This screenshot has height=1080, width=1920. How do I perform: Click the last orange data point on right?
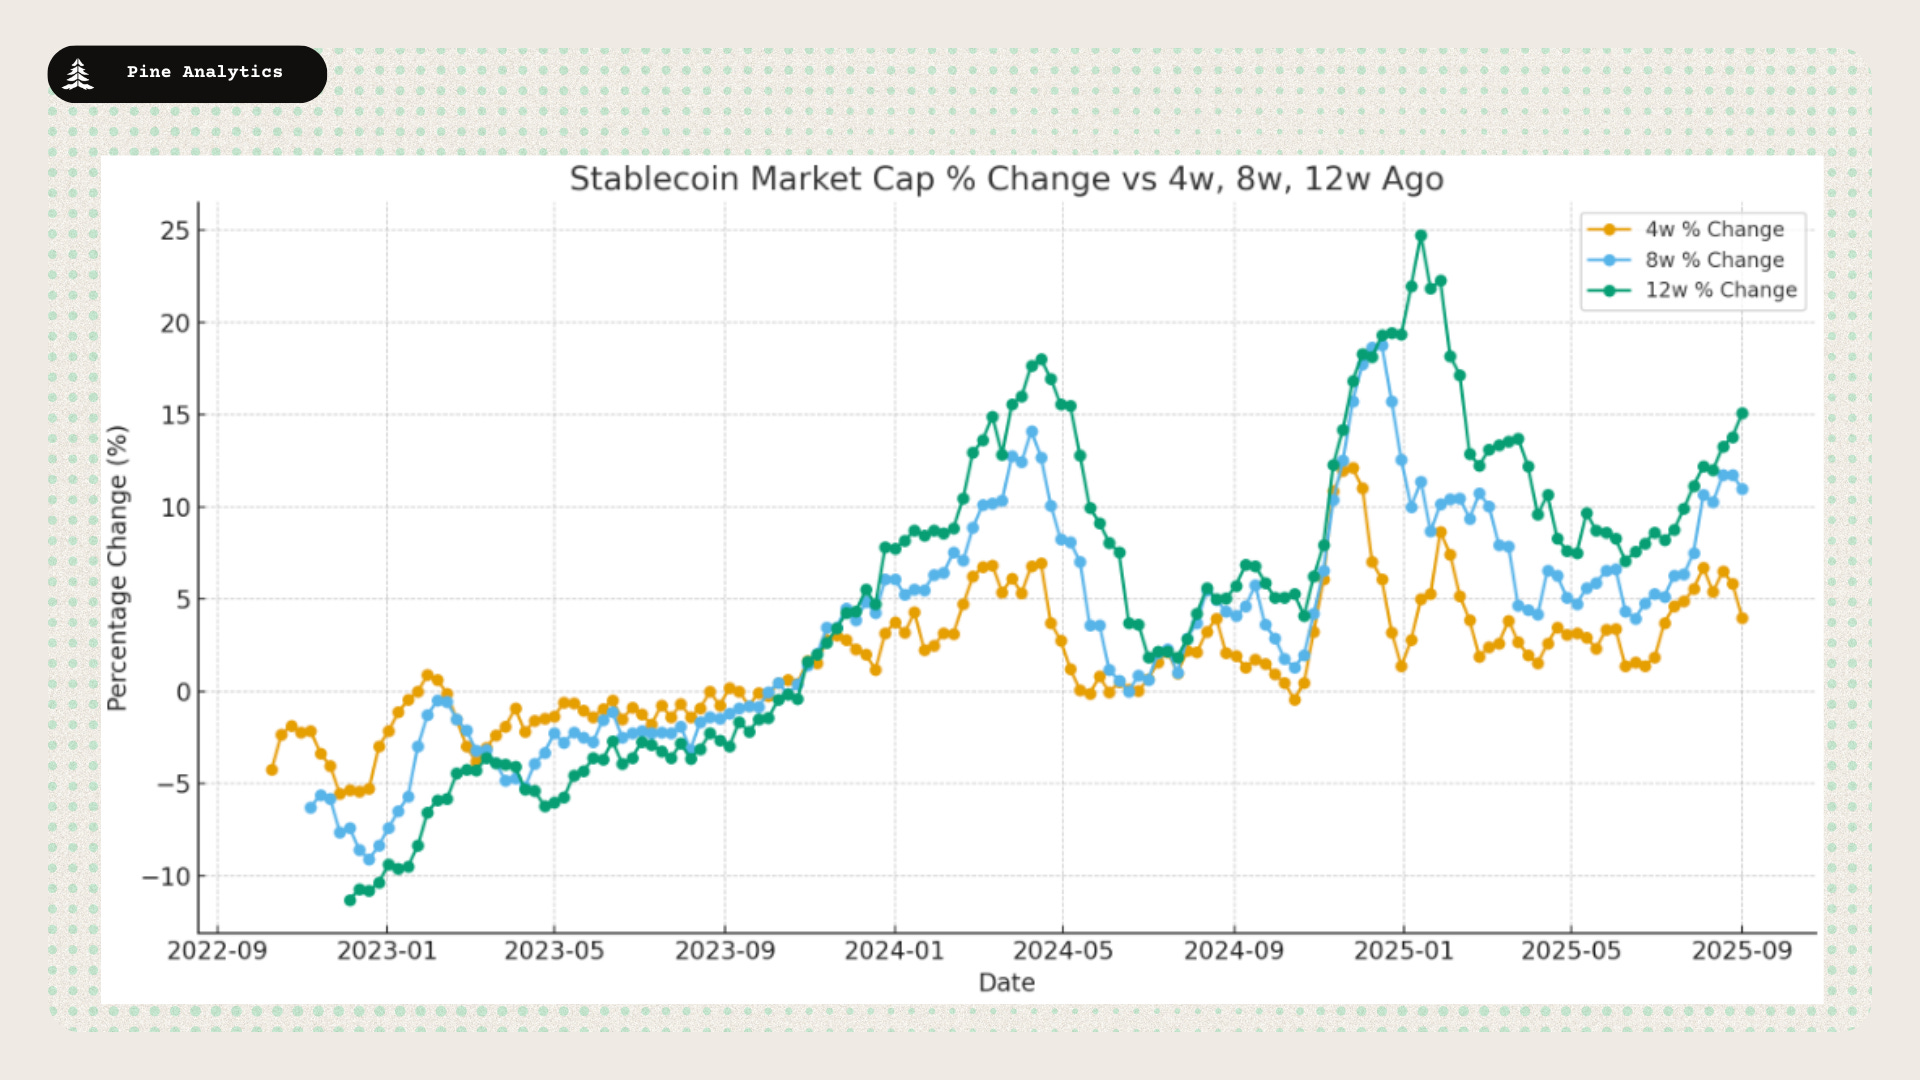1742,618
